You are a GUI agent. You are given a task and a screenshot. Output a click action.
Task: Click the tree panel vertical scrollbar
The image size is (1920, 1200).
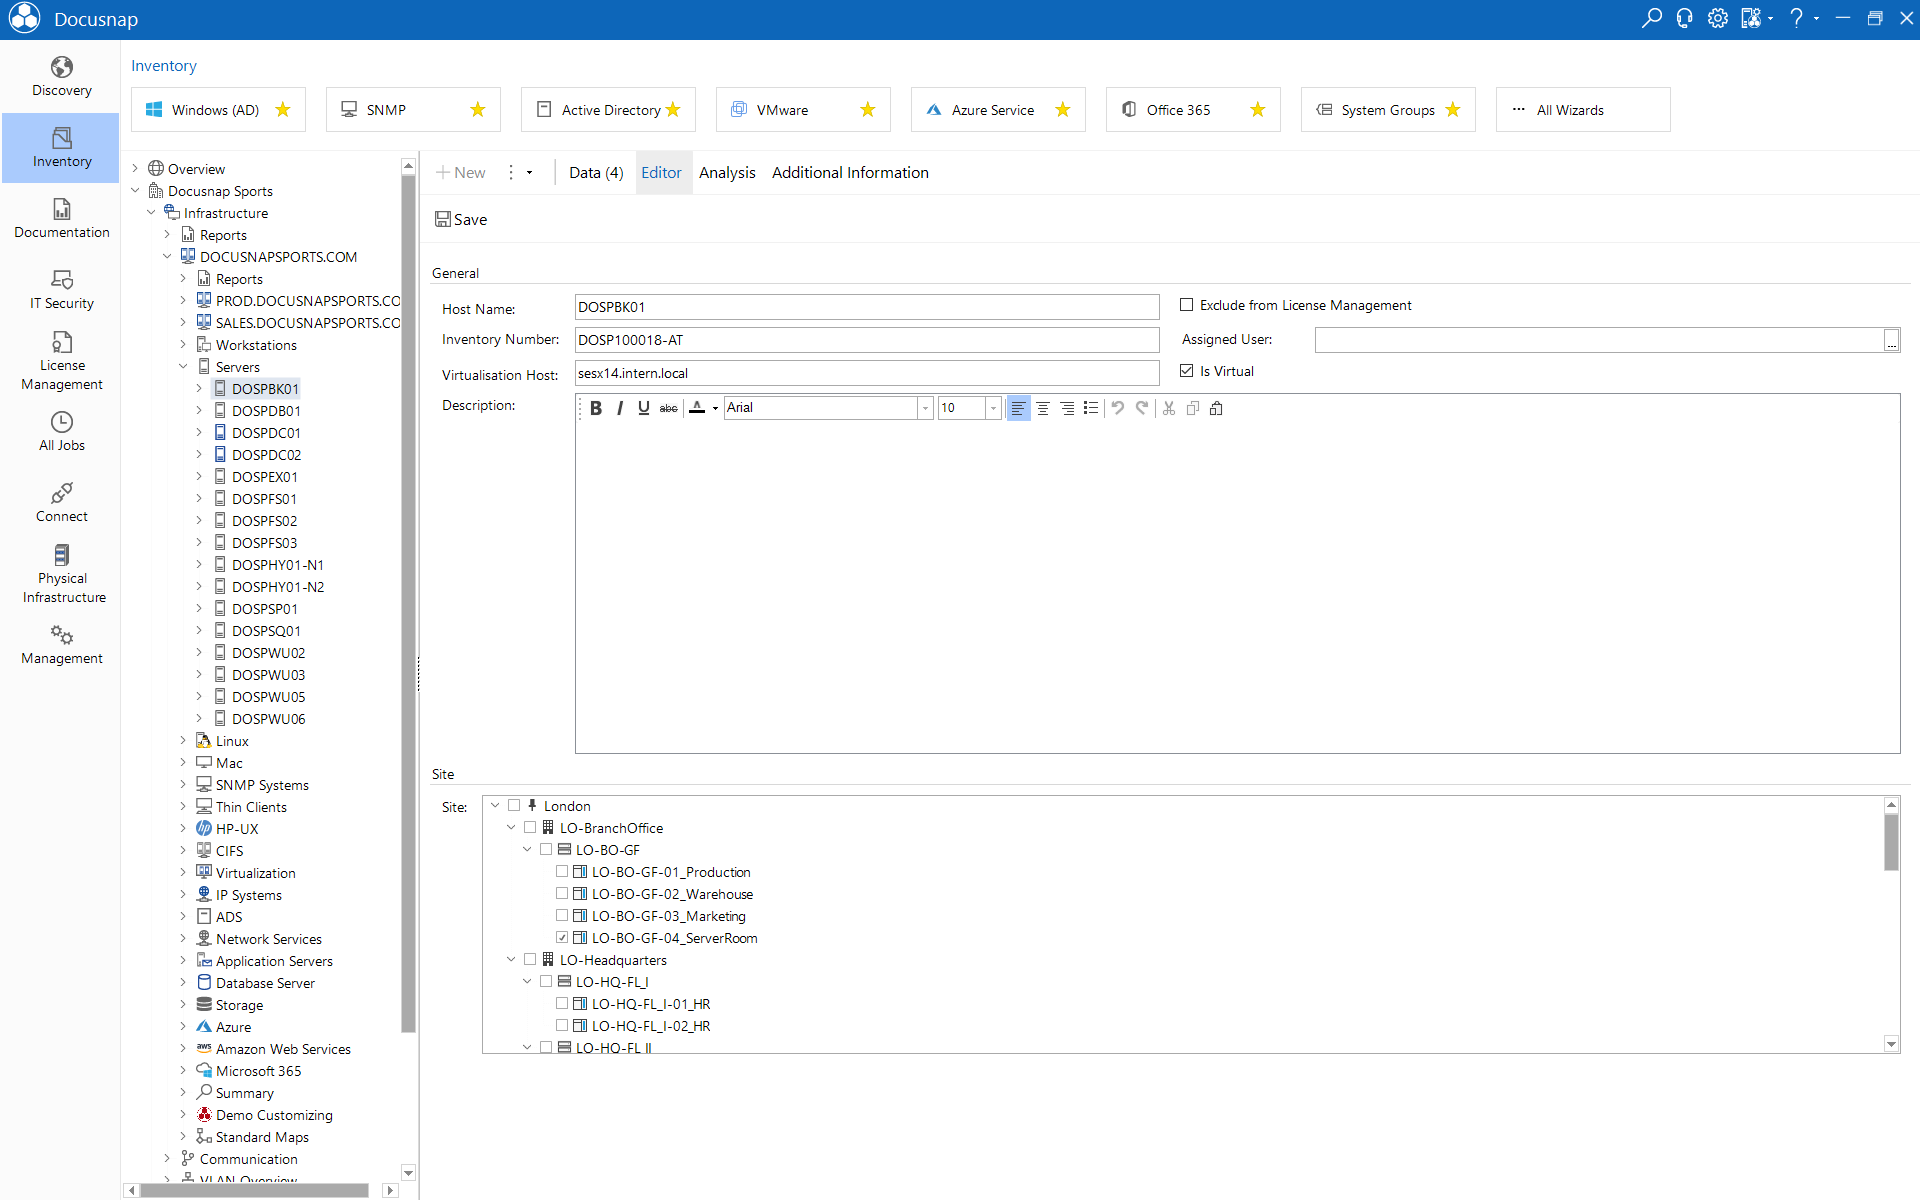click(x=408, y=603)
